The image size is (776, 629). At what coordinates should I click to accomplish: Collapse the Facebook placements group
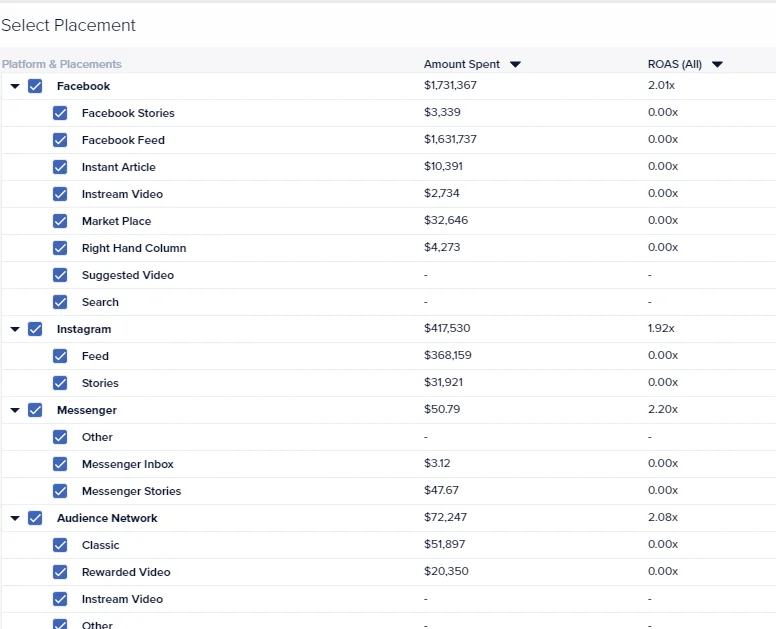click(x=15, y=87)
